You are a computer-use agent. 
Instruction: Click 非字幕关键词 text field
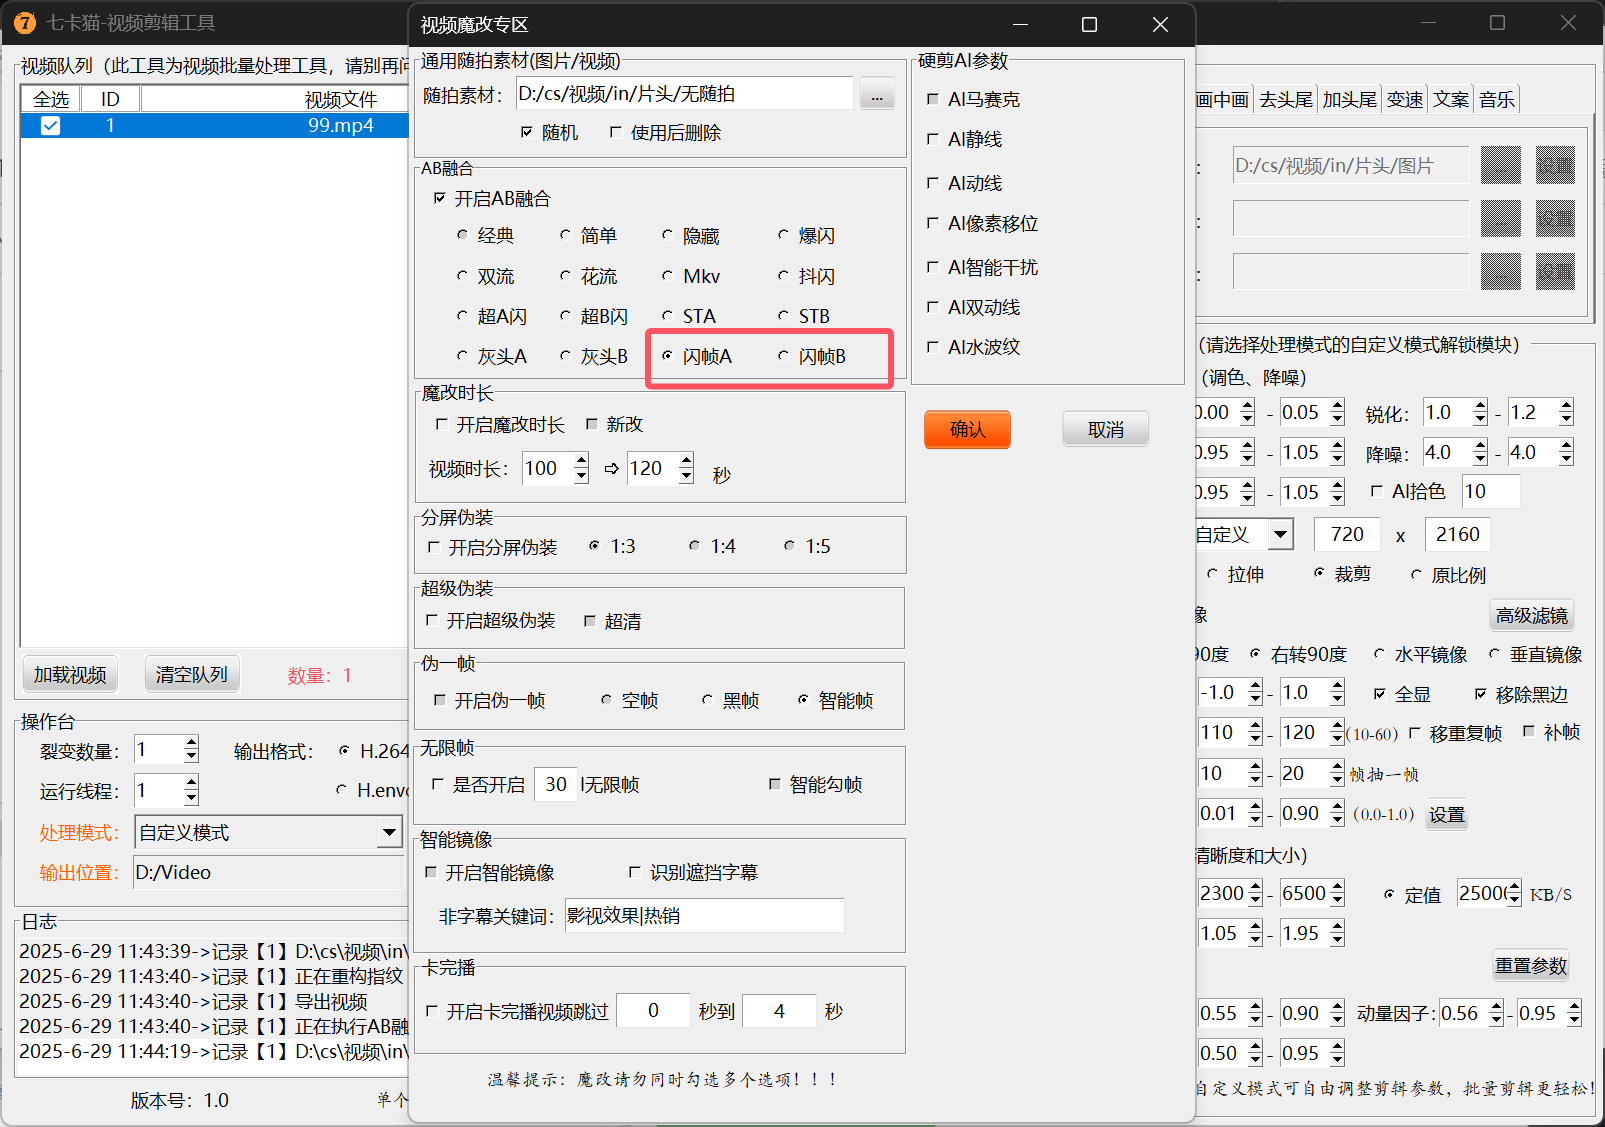(x=704, y=915)
